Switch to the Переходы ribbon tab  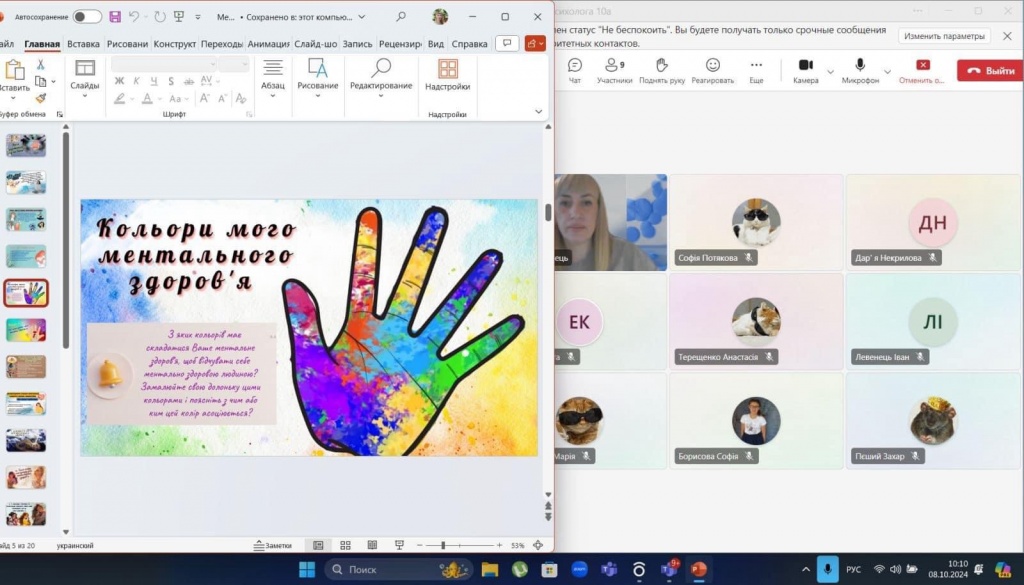221,44
